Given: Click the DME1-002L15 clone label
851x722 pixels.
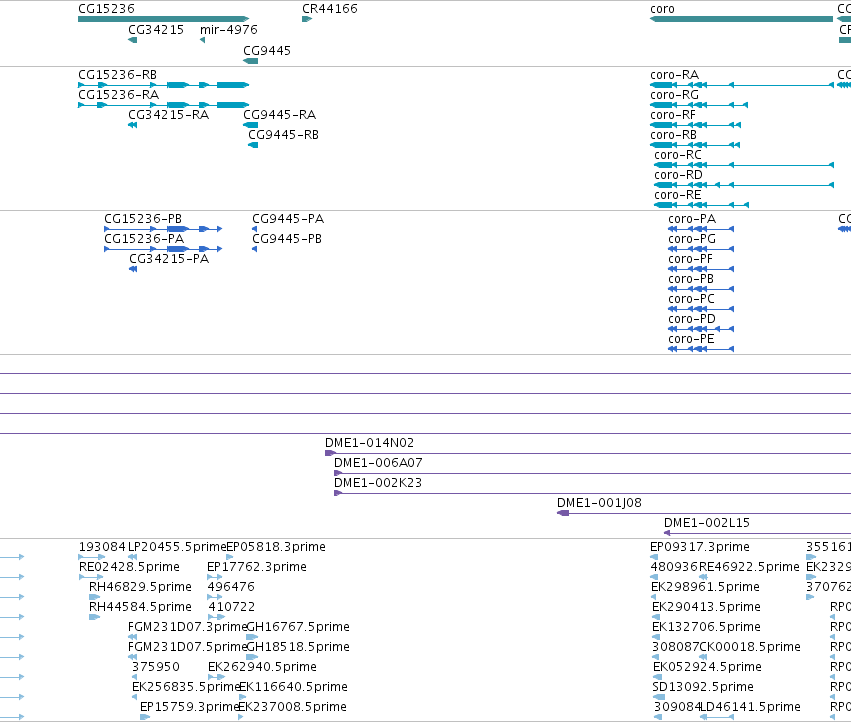Looking at the screenshot, I should tap(707, 523).
